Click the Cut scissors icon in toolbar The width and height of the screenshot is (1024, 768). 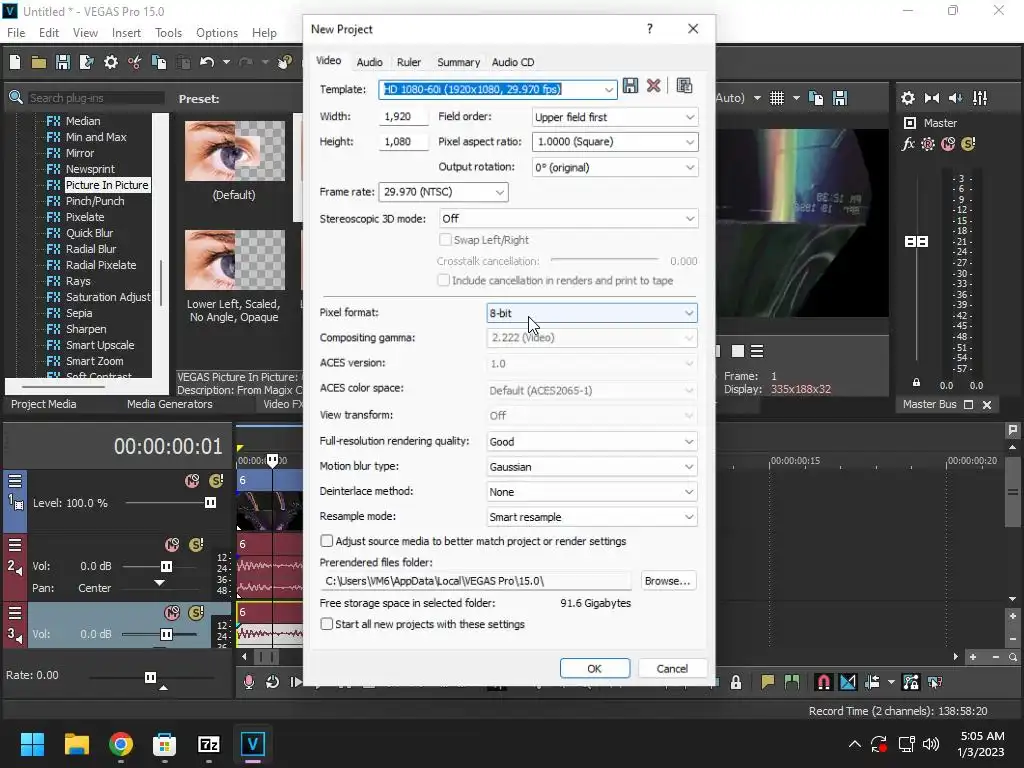coord(135,62)
